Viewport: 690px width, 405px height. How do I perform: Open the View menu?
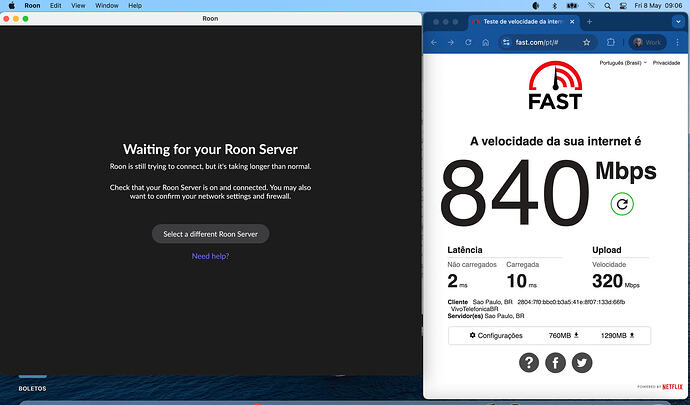tap(78, 6)
